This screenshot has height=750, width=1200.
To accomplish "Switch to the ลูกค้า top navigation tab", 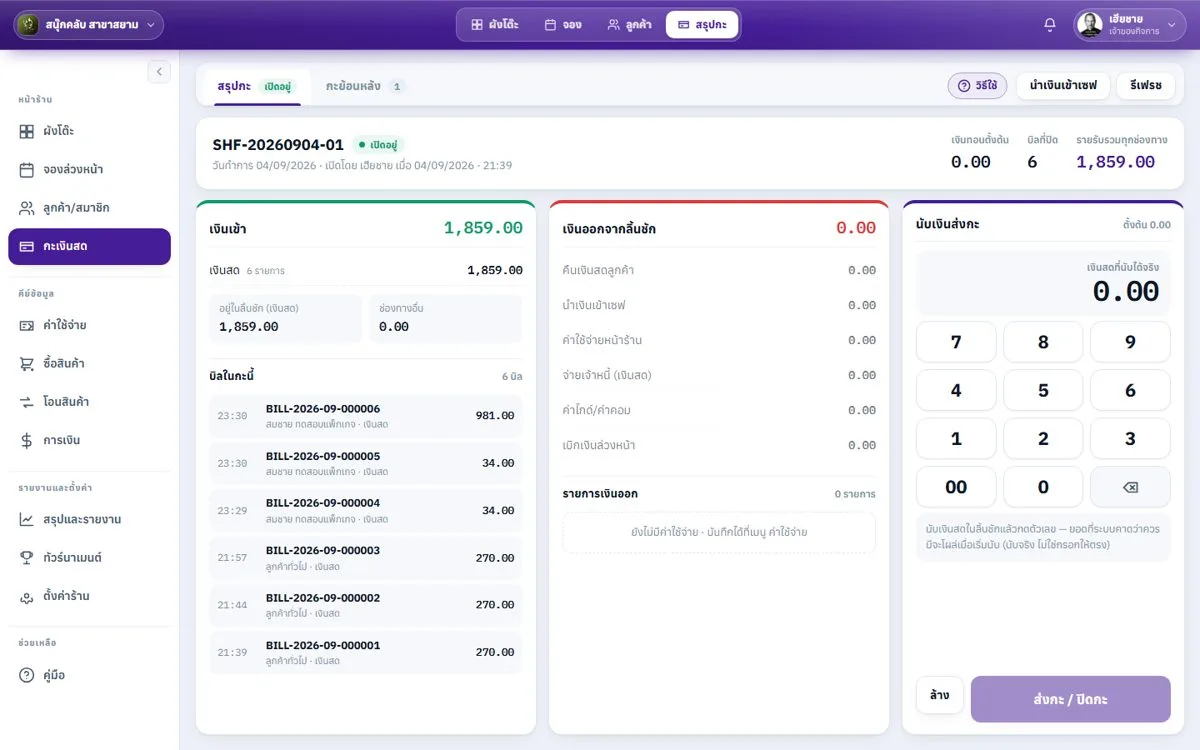I will point(630,25).
